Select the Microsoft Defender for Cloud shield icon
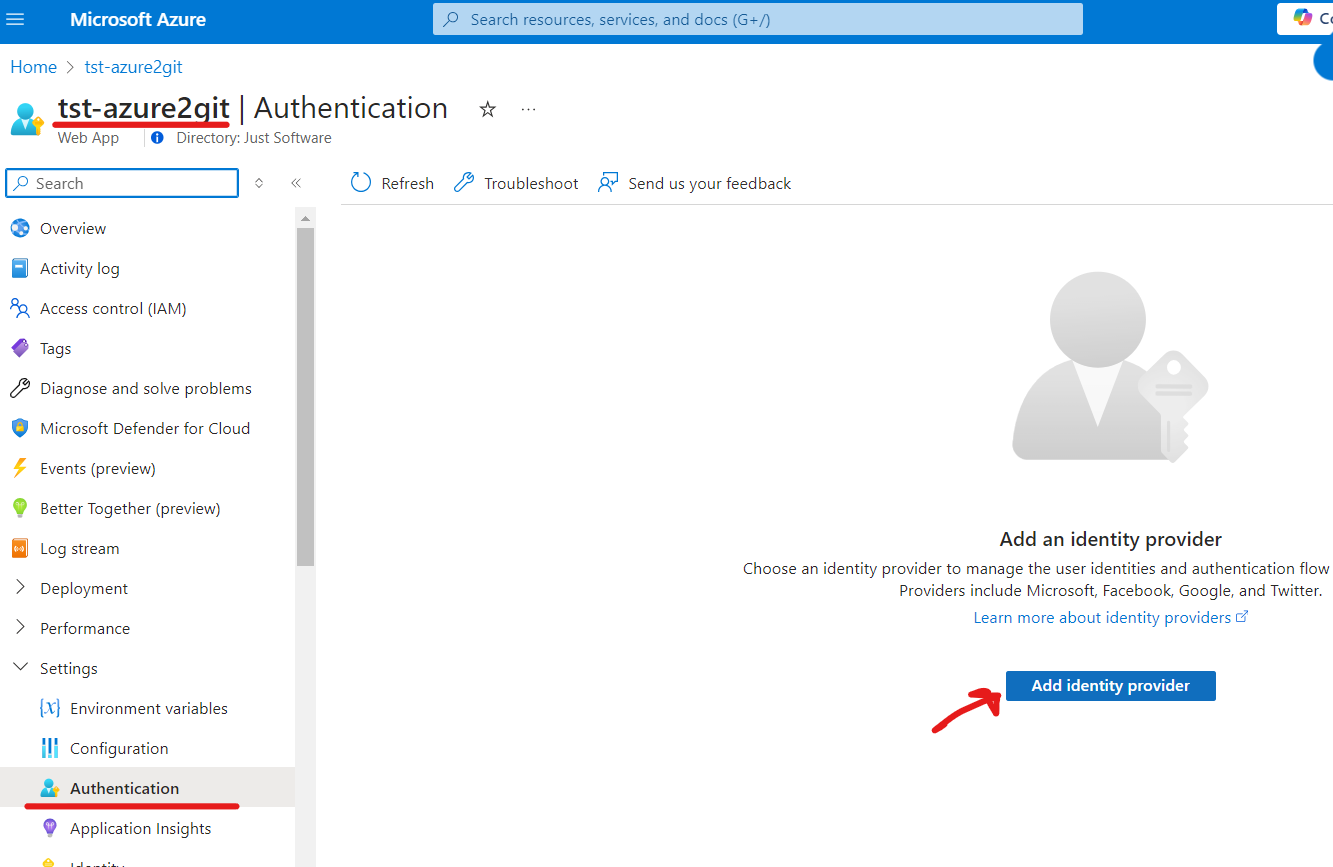 [20, 428]
